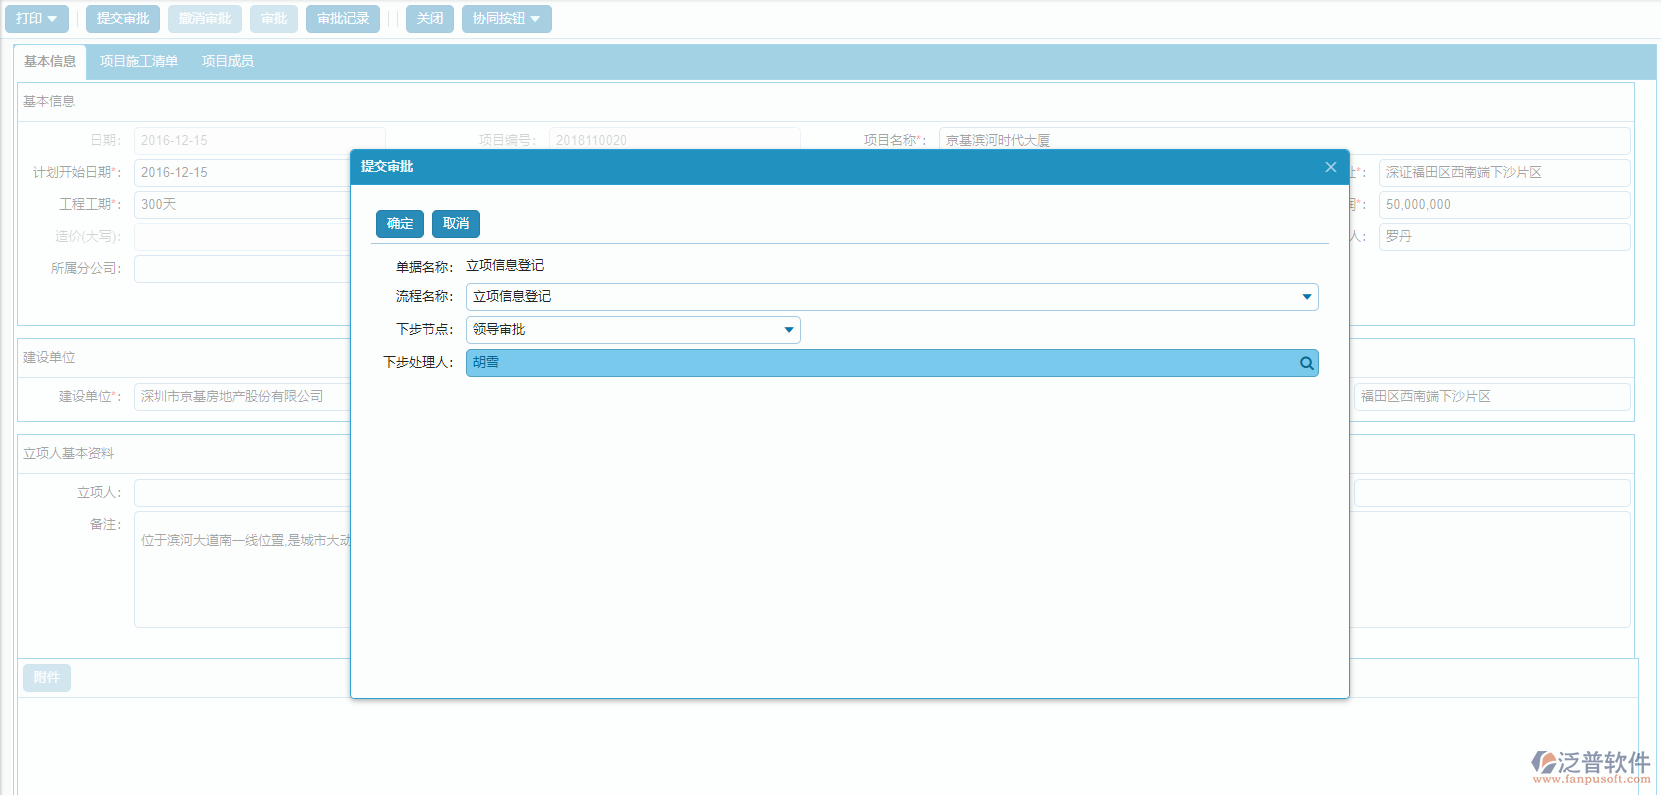Open 审批记录 from the toolbar
This screenshot has height=795, width=1661.
coord(342,19)
